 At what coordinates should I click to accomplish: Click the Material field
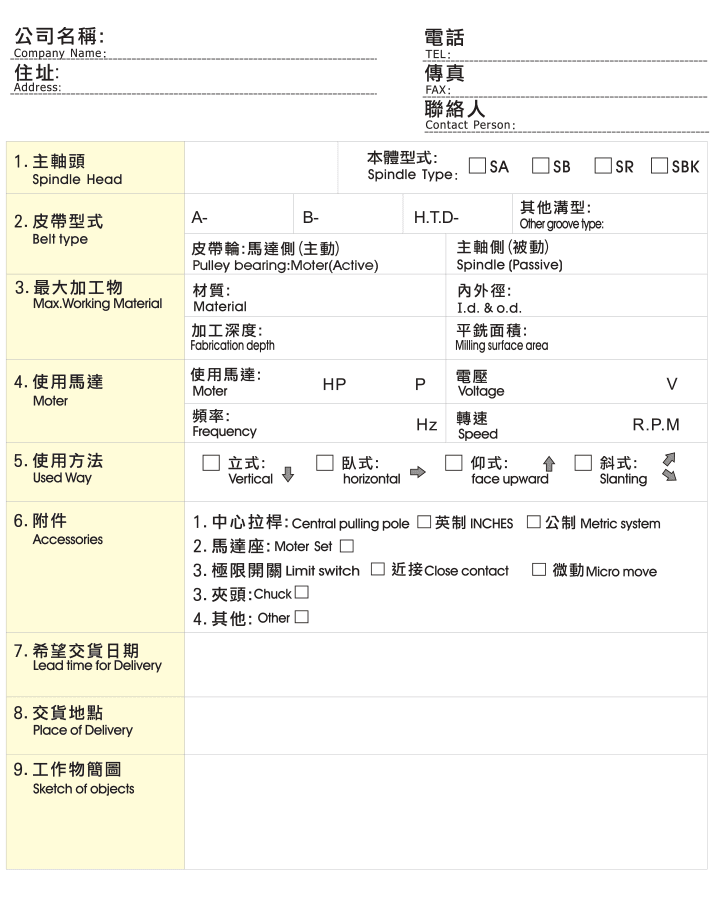pyautogui.click(x=315, y=296)
